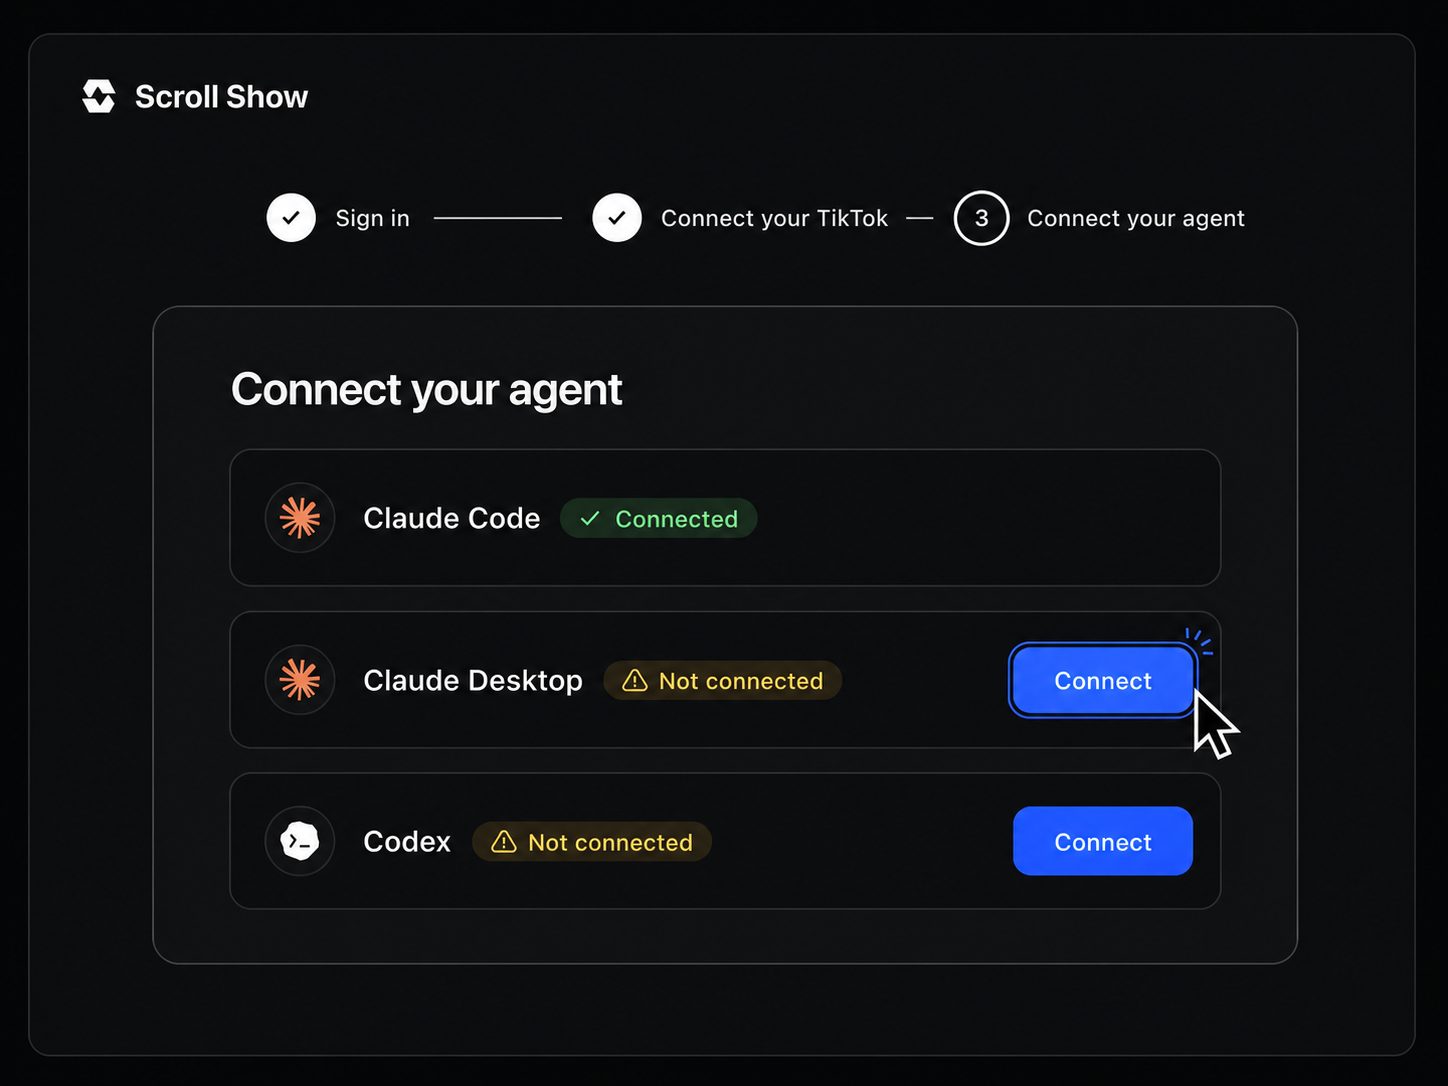Connect Codex with its Connect button
1448x1086 pixels.
(1102, 841)
